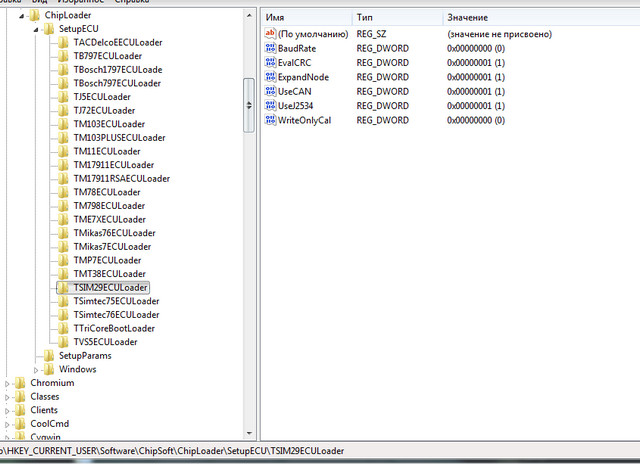Click the BaudRate DWORD value icon
This screenshot has height=464, width=640.
pyautogui.click(x=269, y=48)
